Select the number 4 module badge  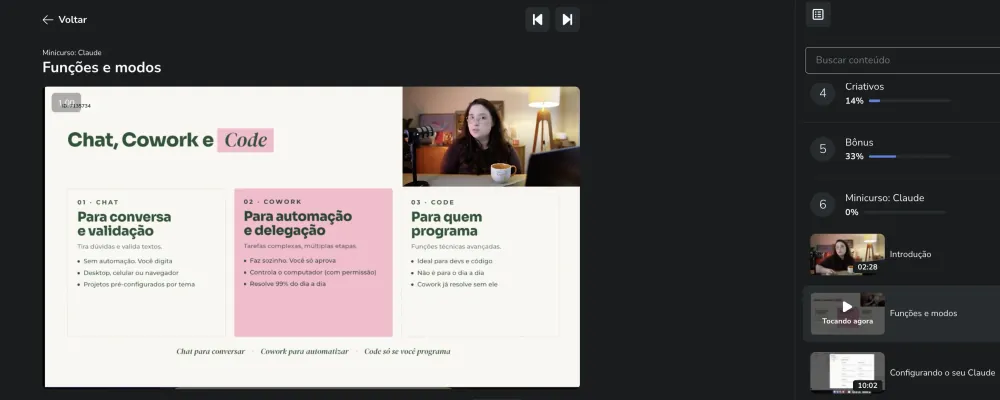pos(822,93)
